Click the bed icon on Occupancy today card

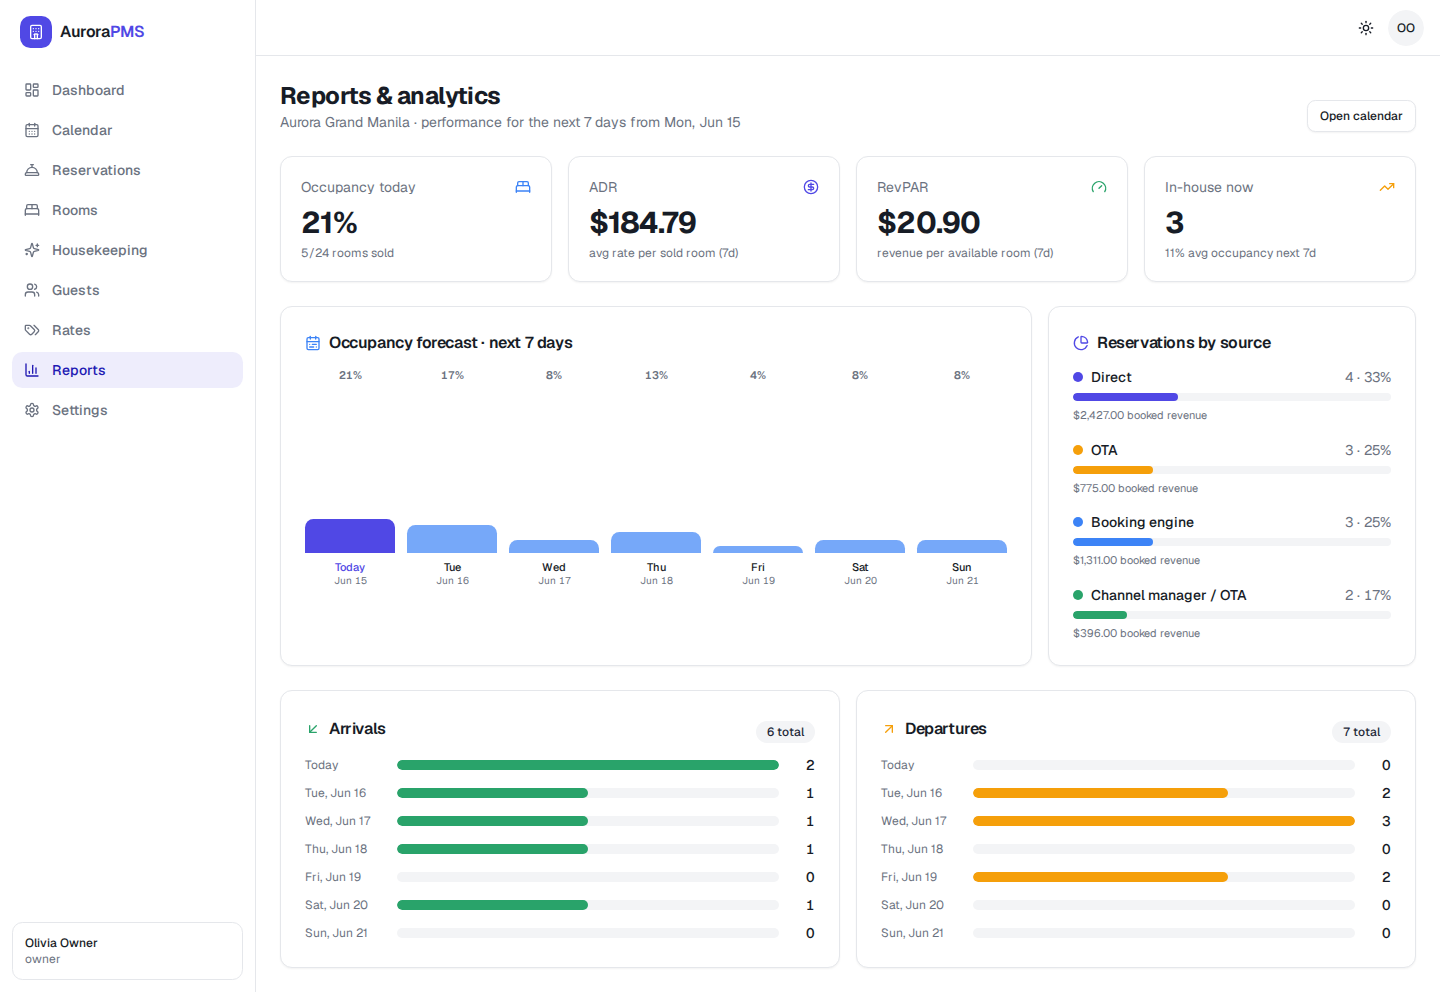[x=523, y=187]
